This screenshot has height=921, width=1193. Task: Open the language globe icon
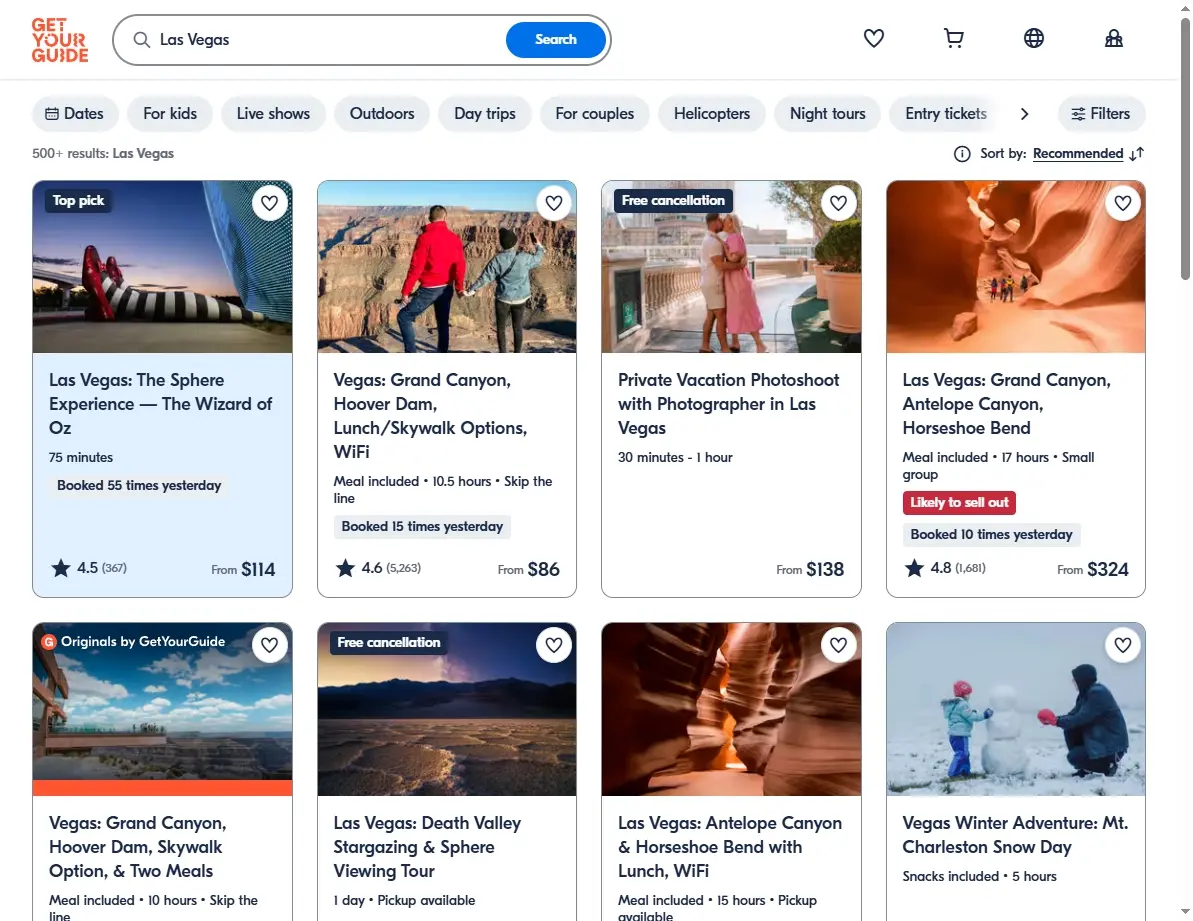pyautogui.click(x=1033, y=38)
